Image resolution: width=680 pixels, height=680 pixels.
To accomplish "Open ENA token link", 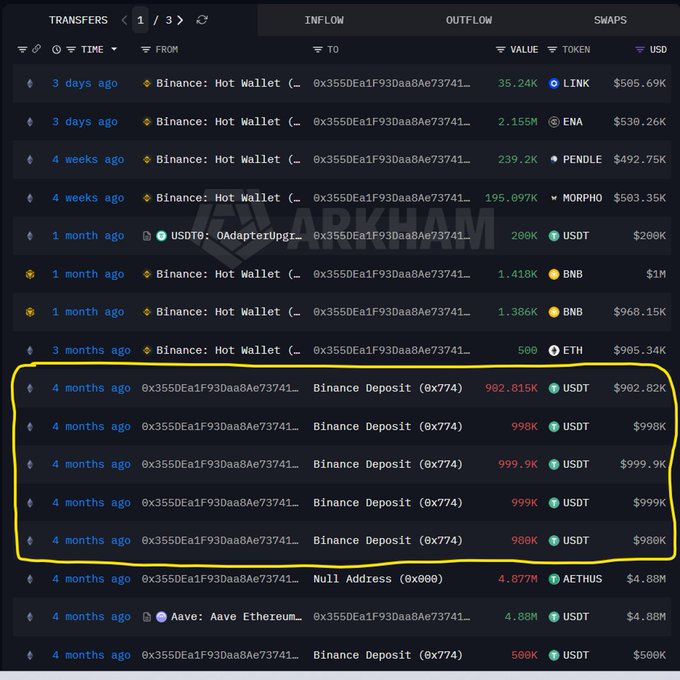I will pos(572,122).
